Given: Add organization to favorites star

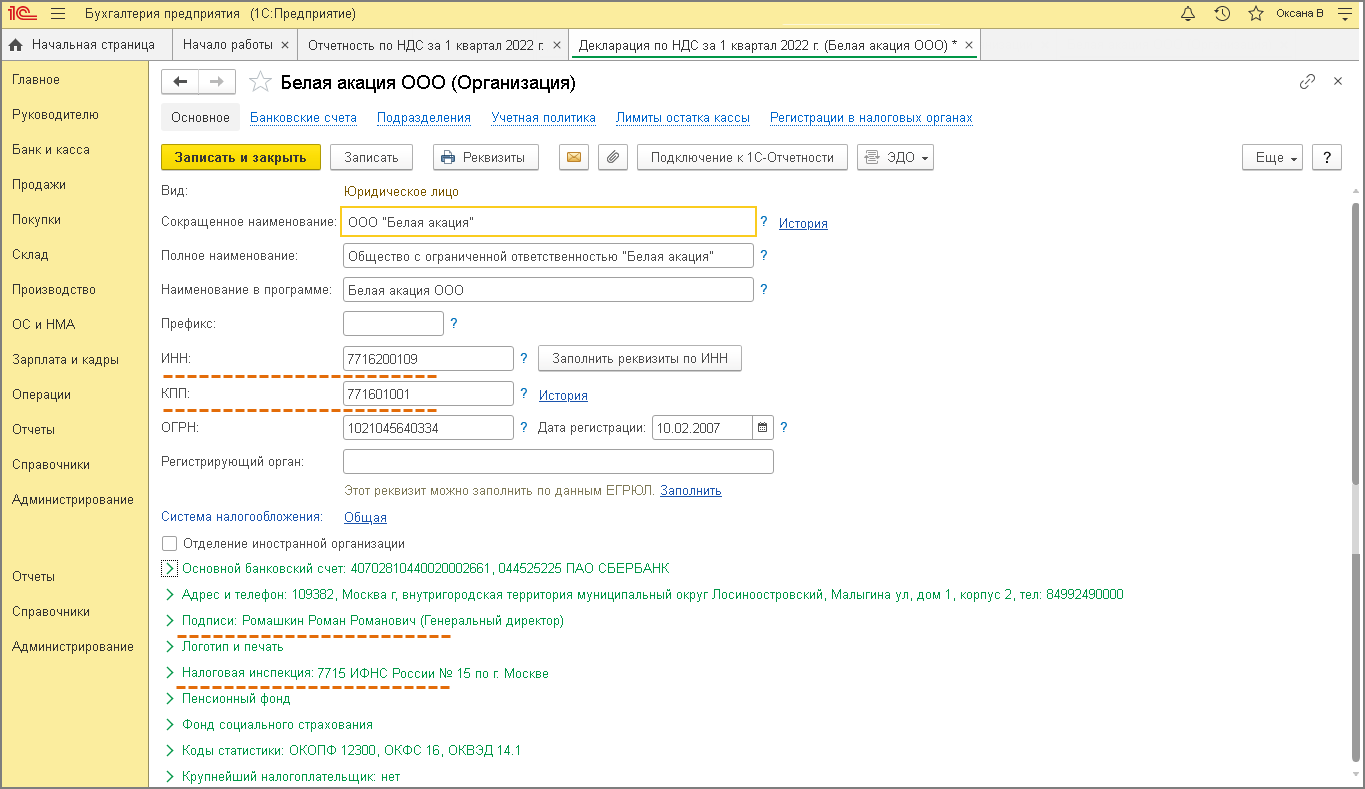Looking at the screenshot, I should [260, 82].
